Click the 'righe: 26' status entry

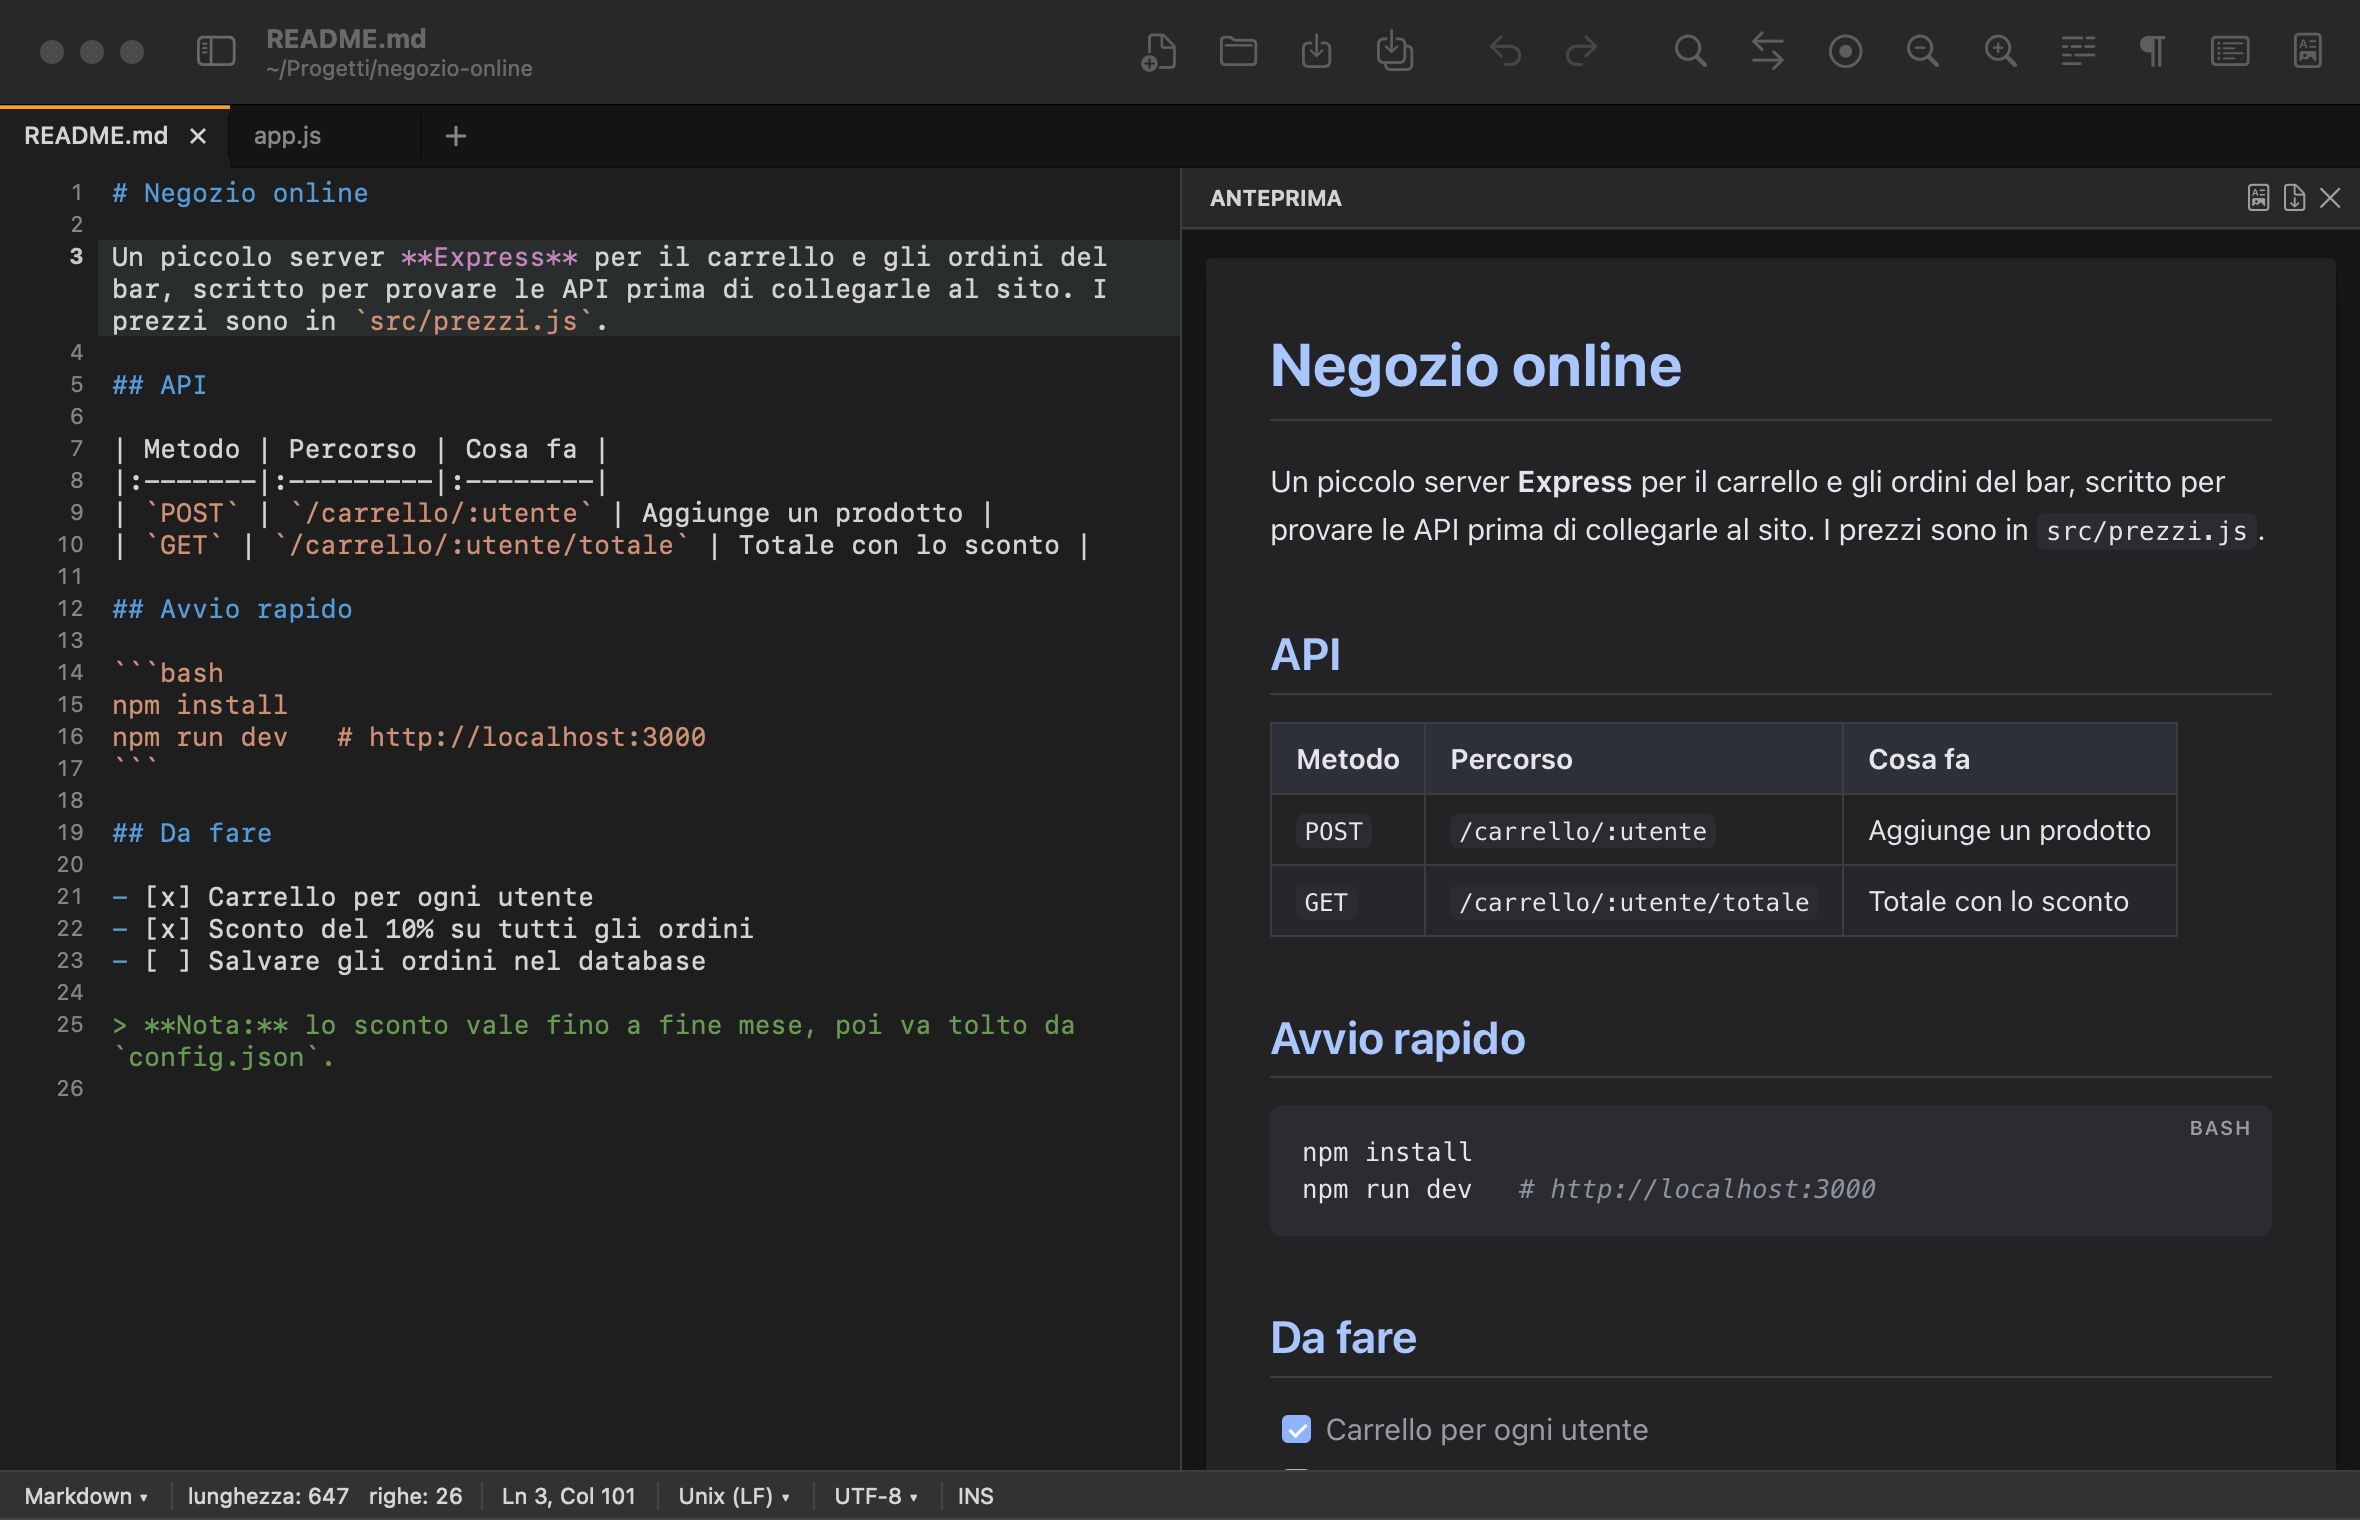coord(415,1496)
